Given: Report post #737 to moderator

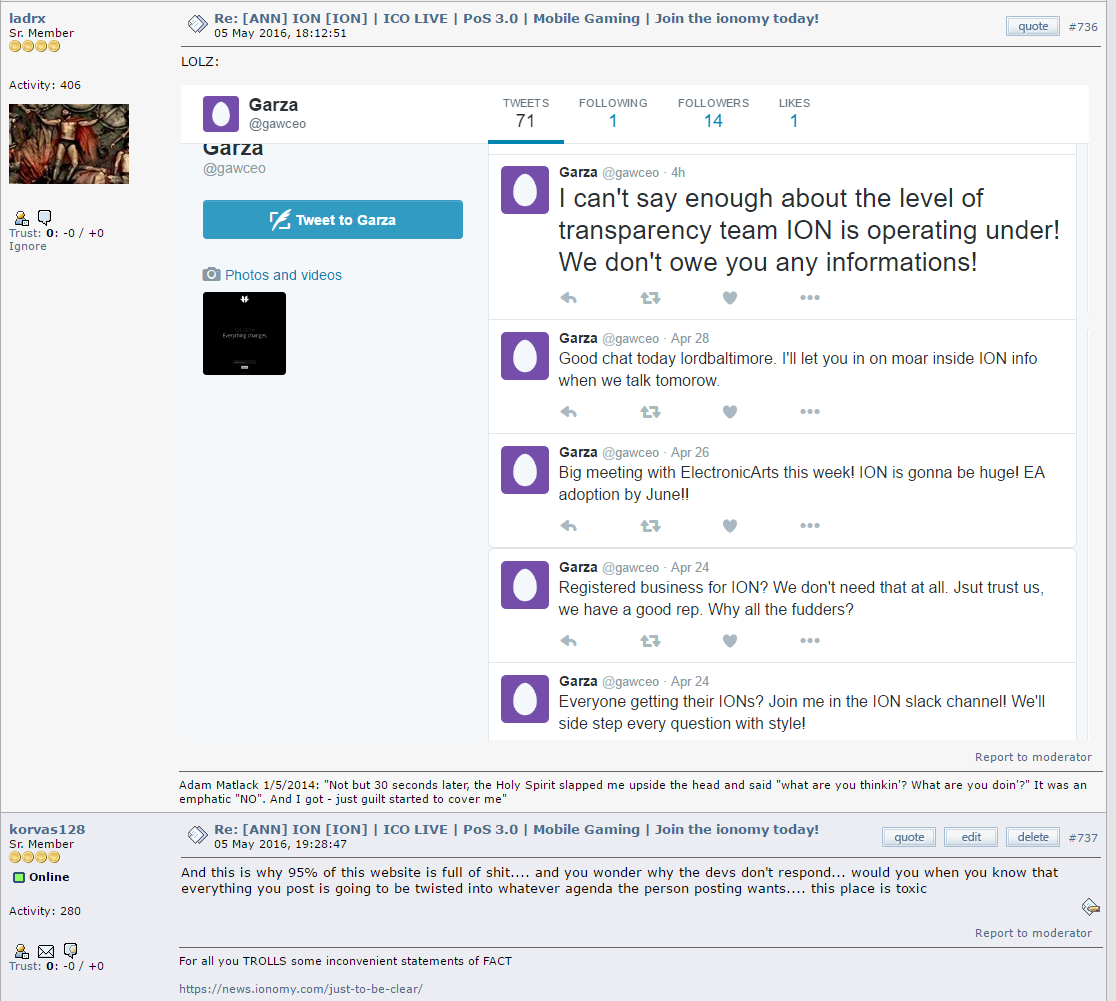Looking at the screenshot, I should pos(1033,933).
